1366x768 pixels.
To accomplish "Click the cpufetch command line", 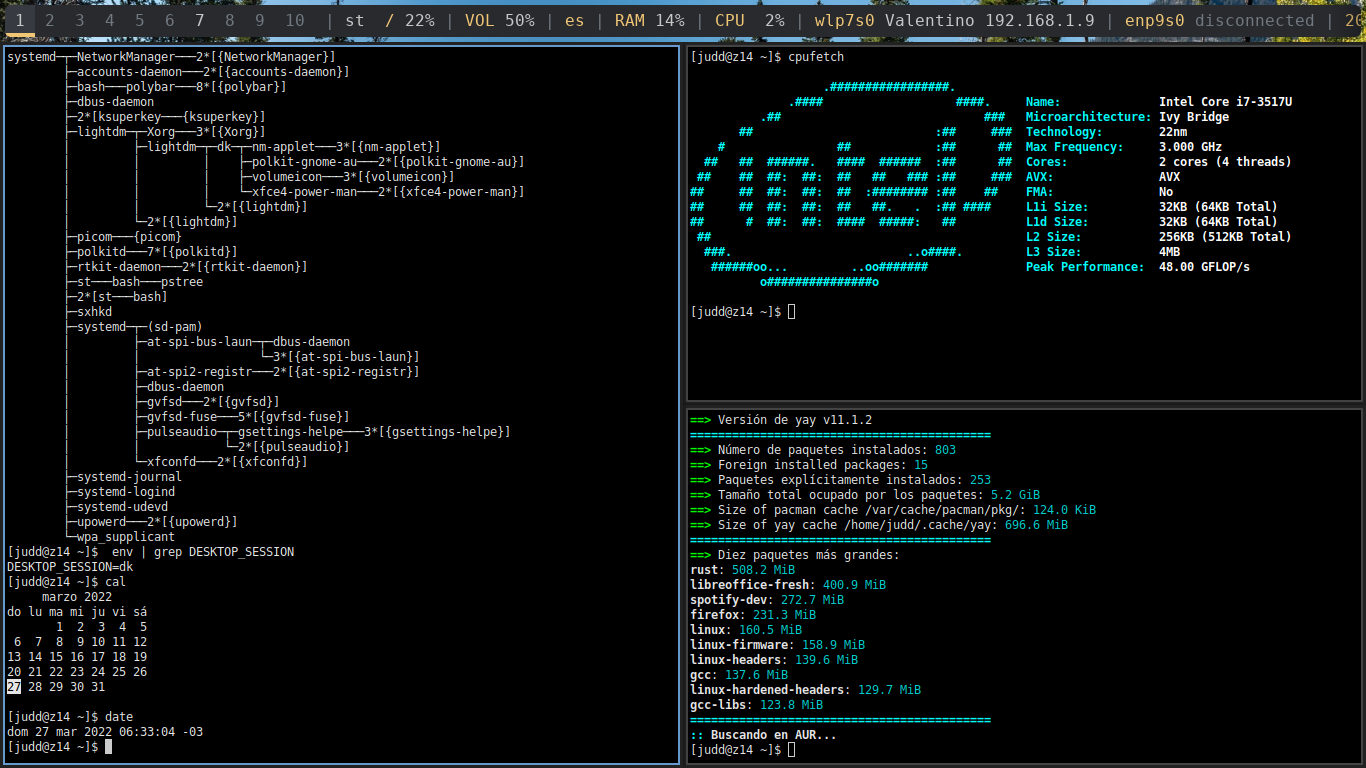I will 816,57.
